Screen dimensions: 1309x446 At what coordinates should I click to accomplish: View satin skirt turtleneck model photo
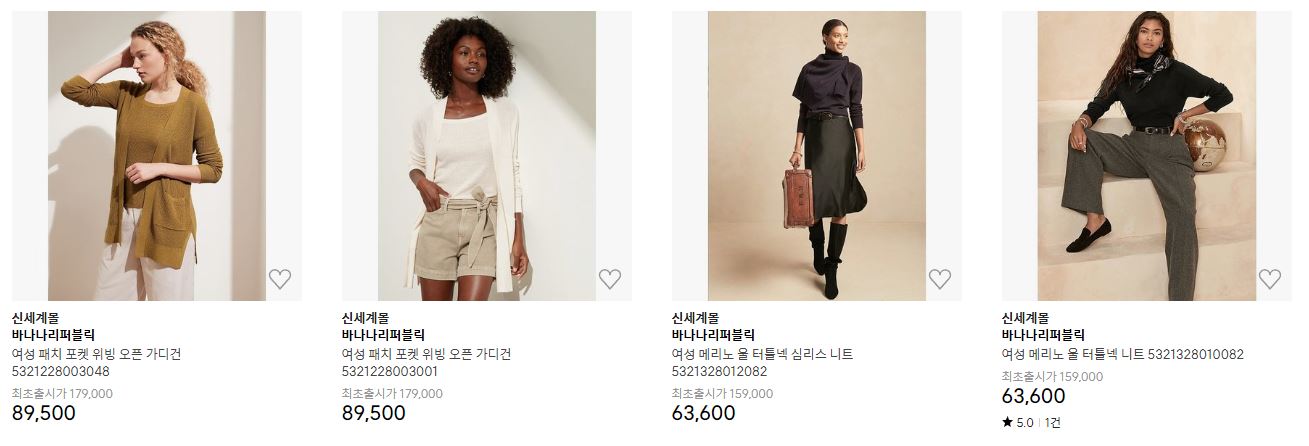(817, 156)
